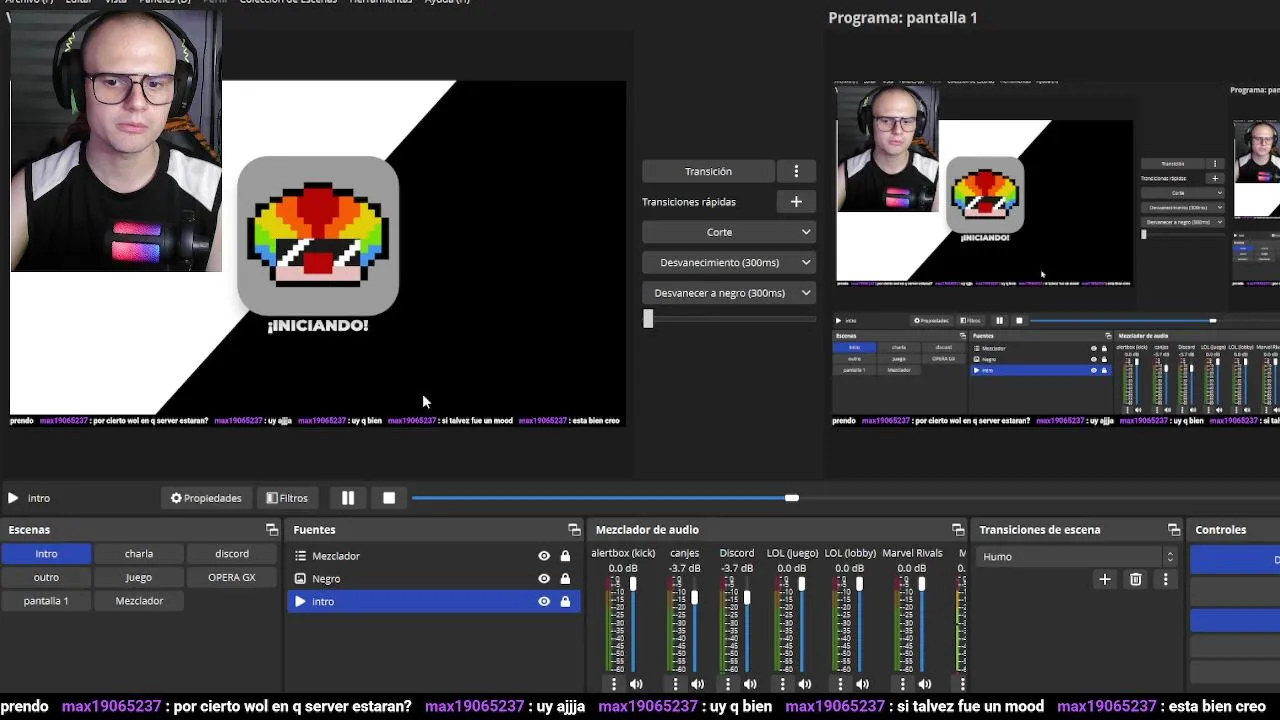Open the alertbox (kick) channel options menu
The height and width of the screenshot is (720, 1280).
(x=614, y=684)
